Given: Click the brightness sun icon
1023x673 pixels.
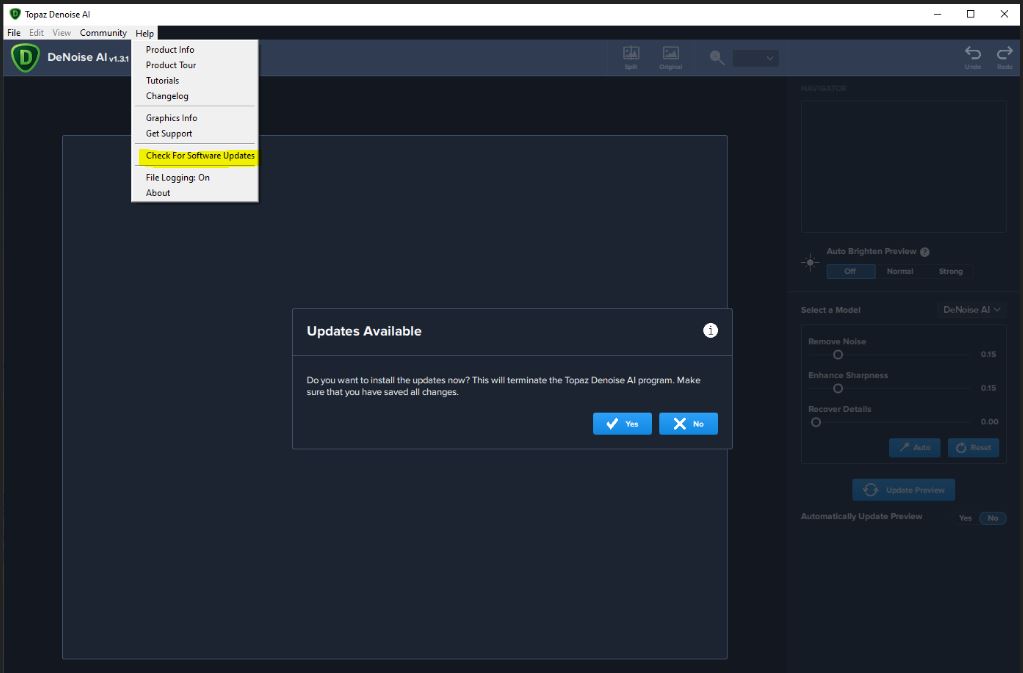Looking at the screenshot, I should (x=810, y=262).
